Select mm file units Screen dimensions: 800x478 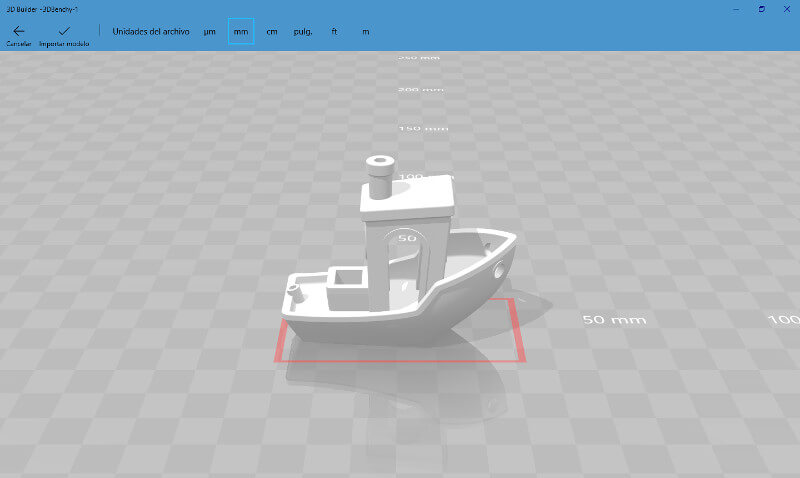[x=241, y=32]
